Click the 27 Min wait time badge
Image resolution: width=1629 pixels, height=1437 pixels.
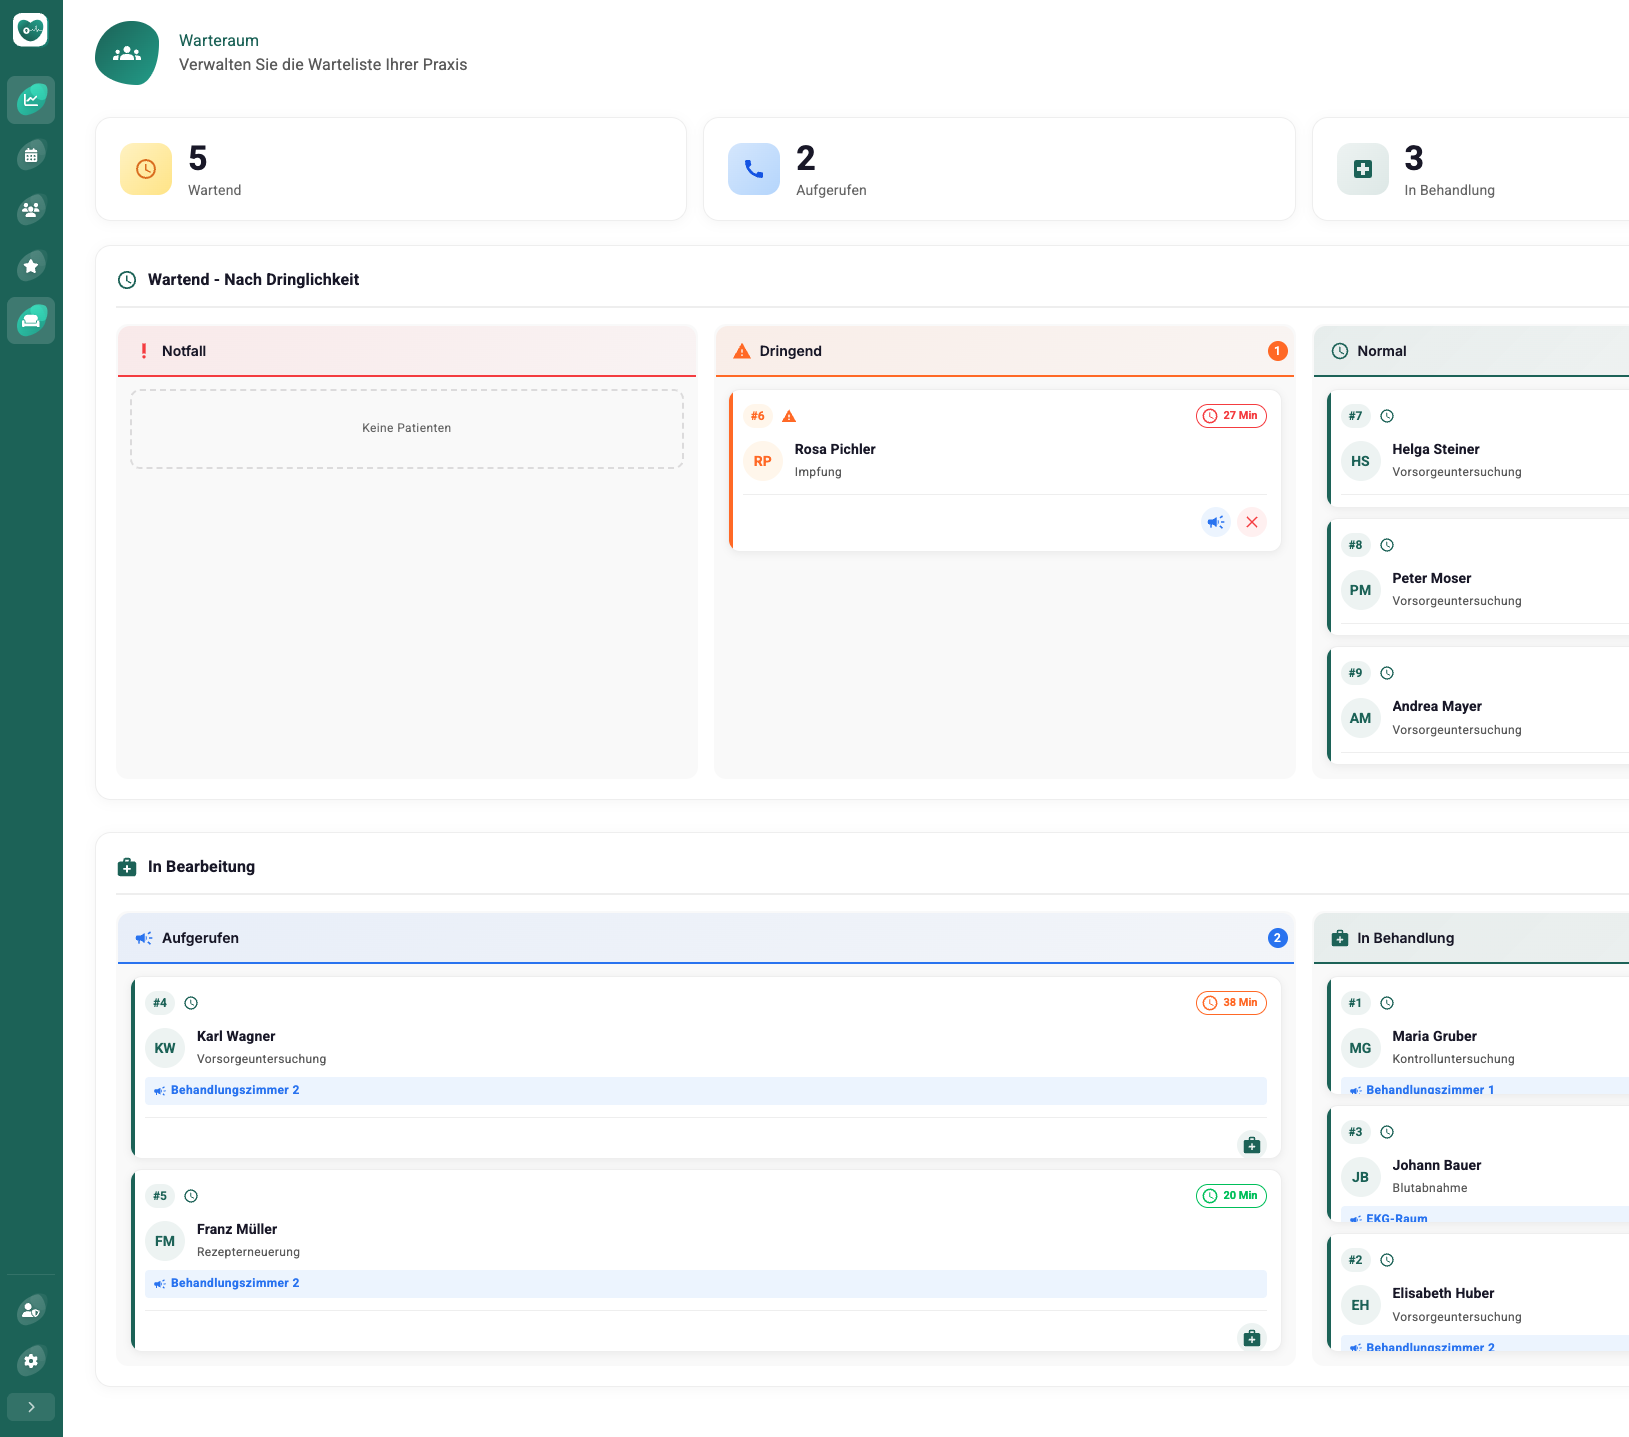point(1231,416)
